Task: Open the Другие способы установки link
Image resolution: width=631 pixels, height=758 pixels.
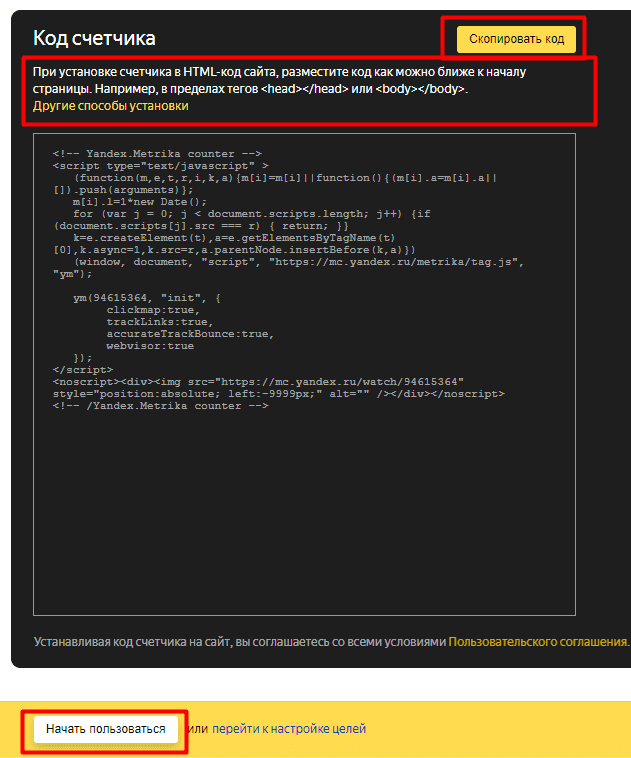Action: click(x=110, y=105)
